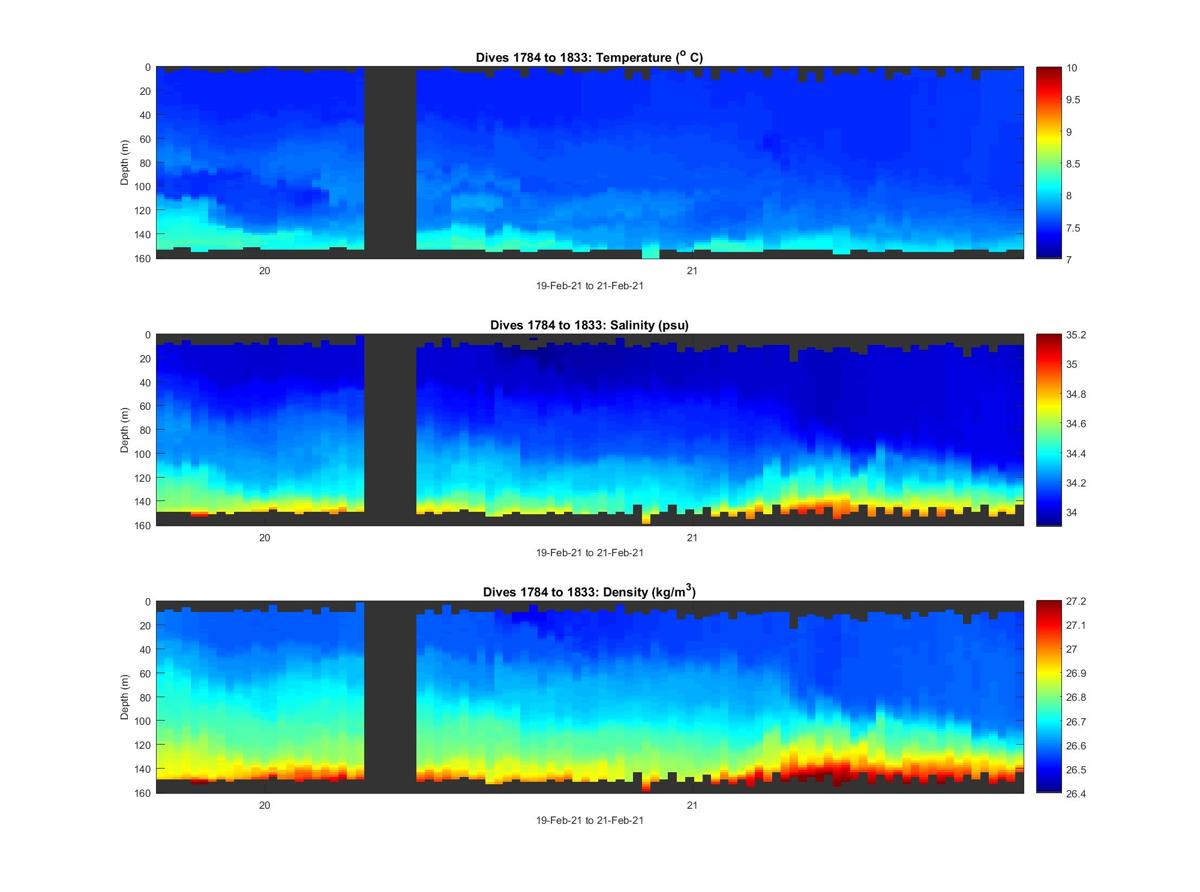Click x-axis tick 20 under Density plot
This screenshot has width=1200, height=892.
click(x=265, y=804)
